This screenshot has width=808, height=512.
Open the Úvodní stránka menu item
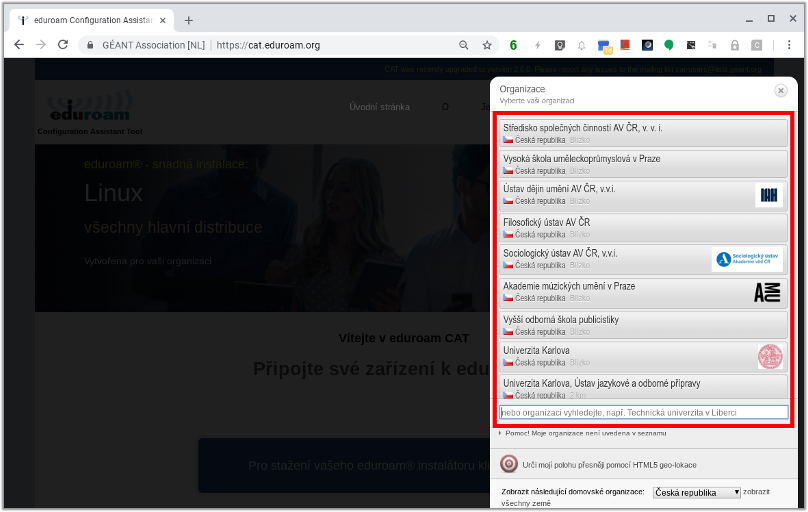tap(380, 107)
